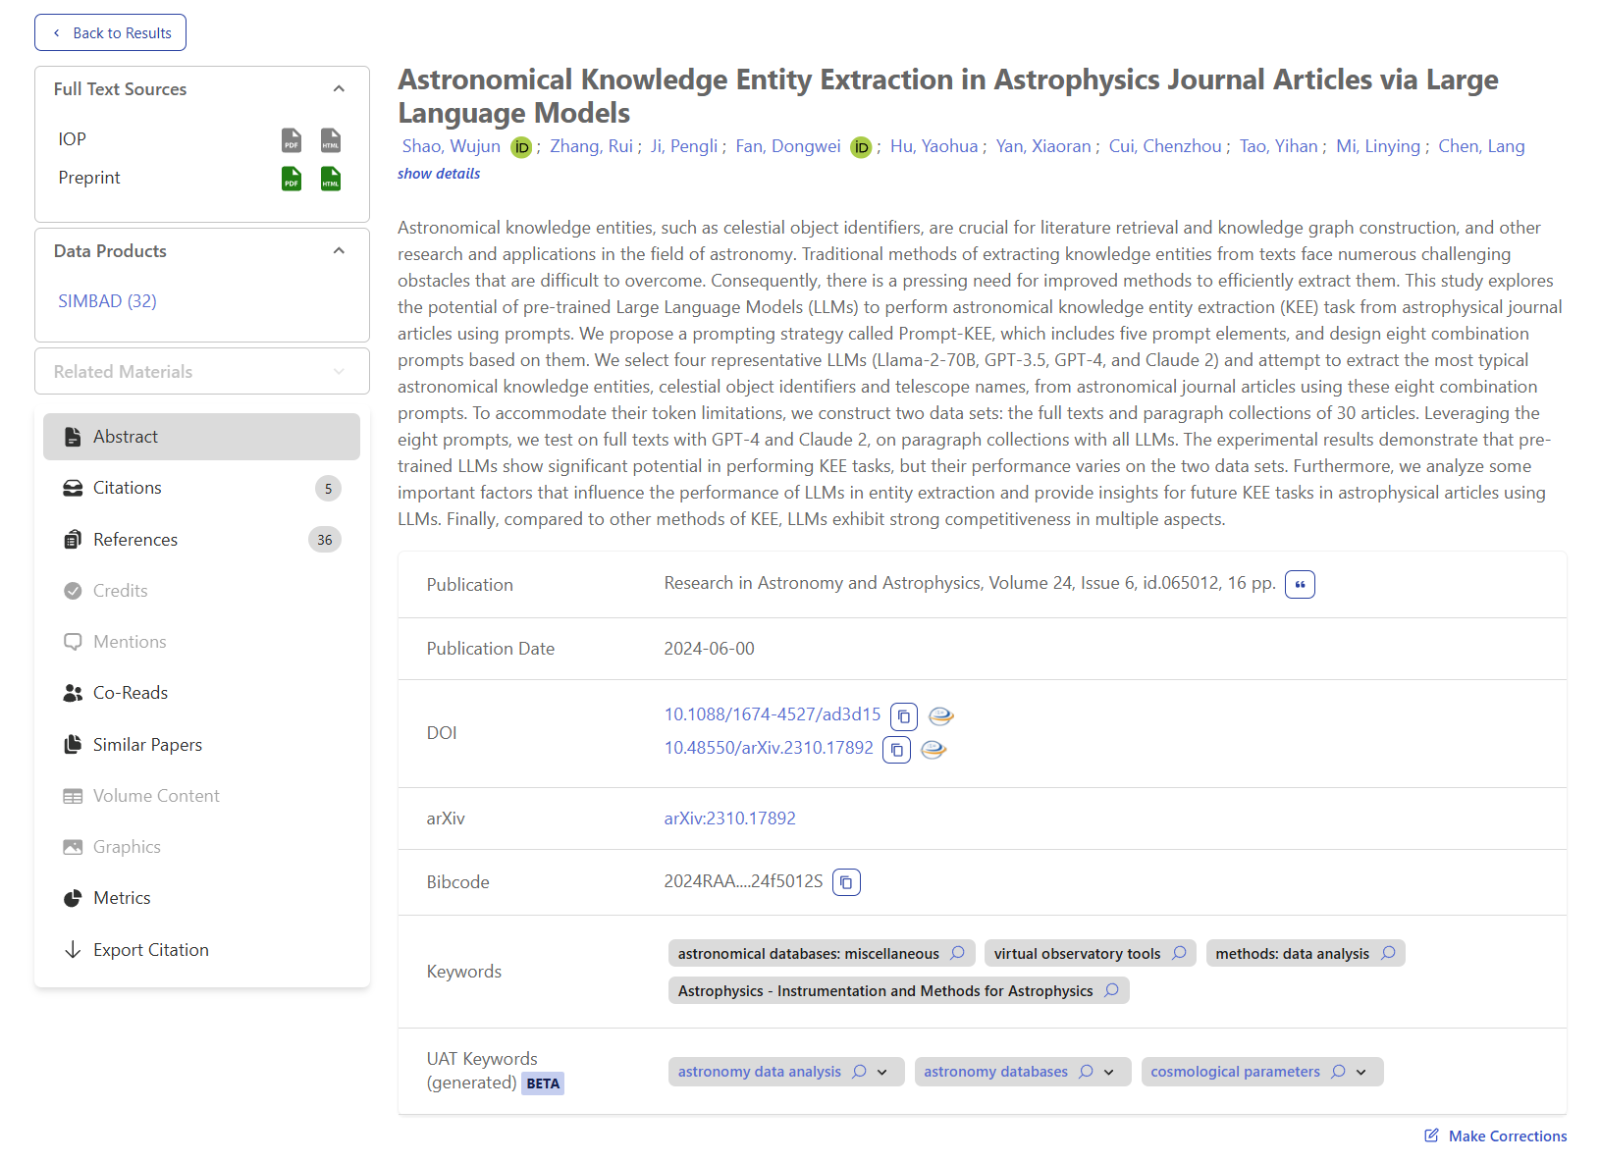Open the 'cosmological parameters' UAT keyword dropdown
The width and height of the screenshot is (1600, 1162).
1362,1072
